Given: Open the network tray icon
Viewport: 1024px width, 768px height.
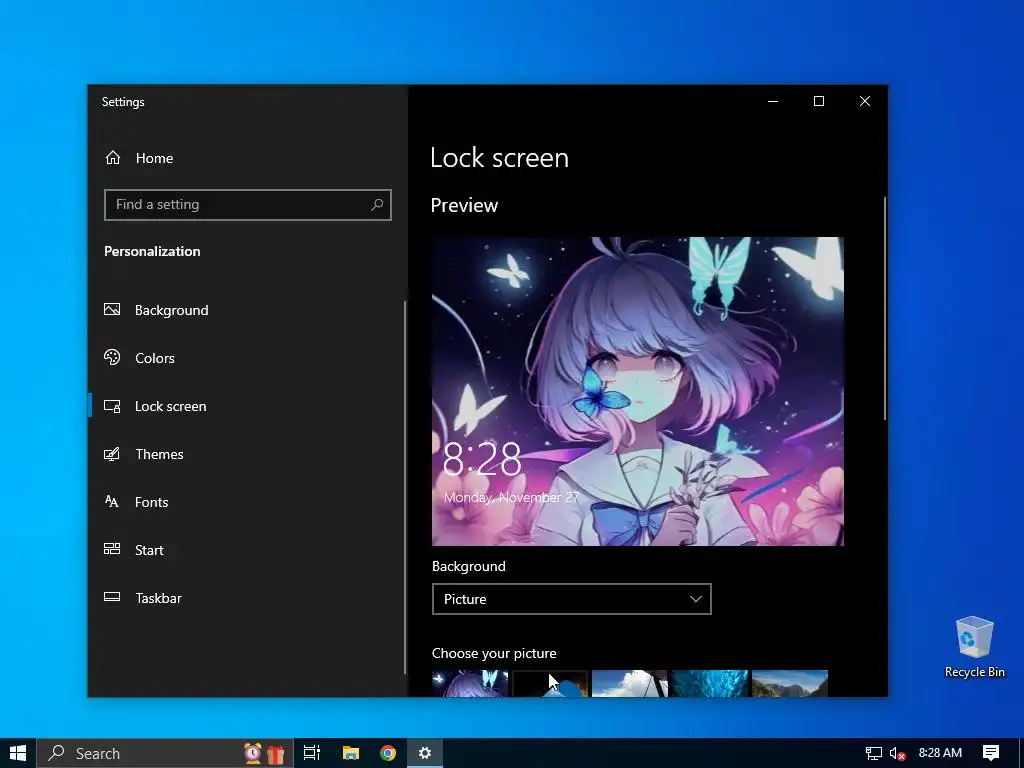Looking at the screenshot, I should click(874, 754).
